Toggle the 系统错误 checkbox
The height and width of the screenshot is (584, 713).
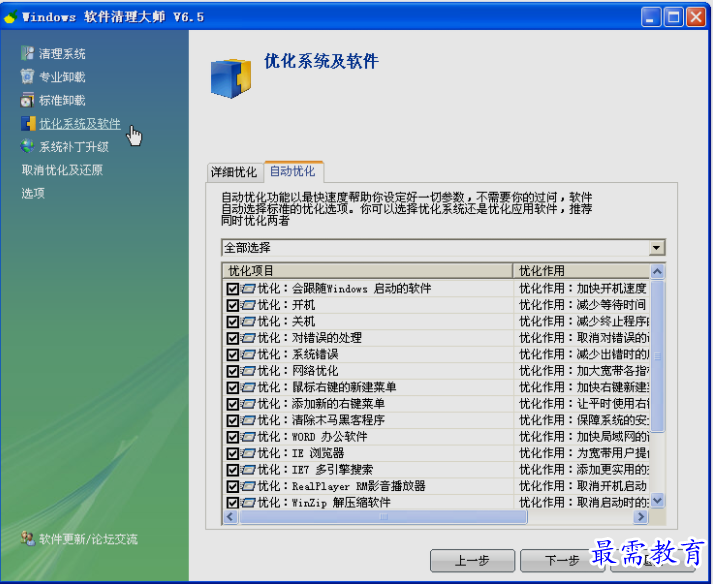[x=232, y=354]
